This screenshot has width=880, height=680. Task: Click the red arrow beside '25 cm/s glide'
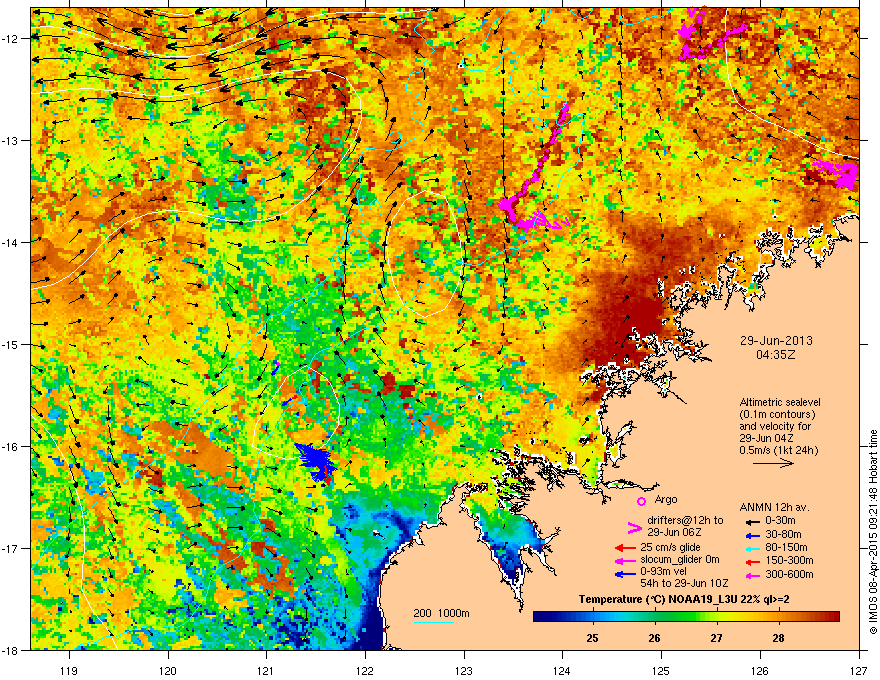[625, 548]
